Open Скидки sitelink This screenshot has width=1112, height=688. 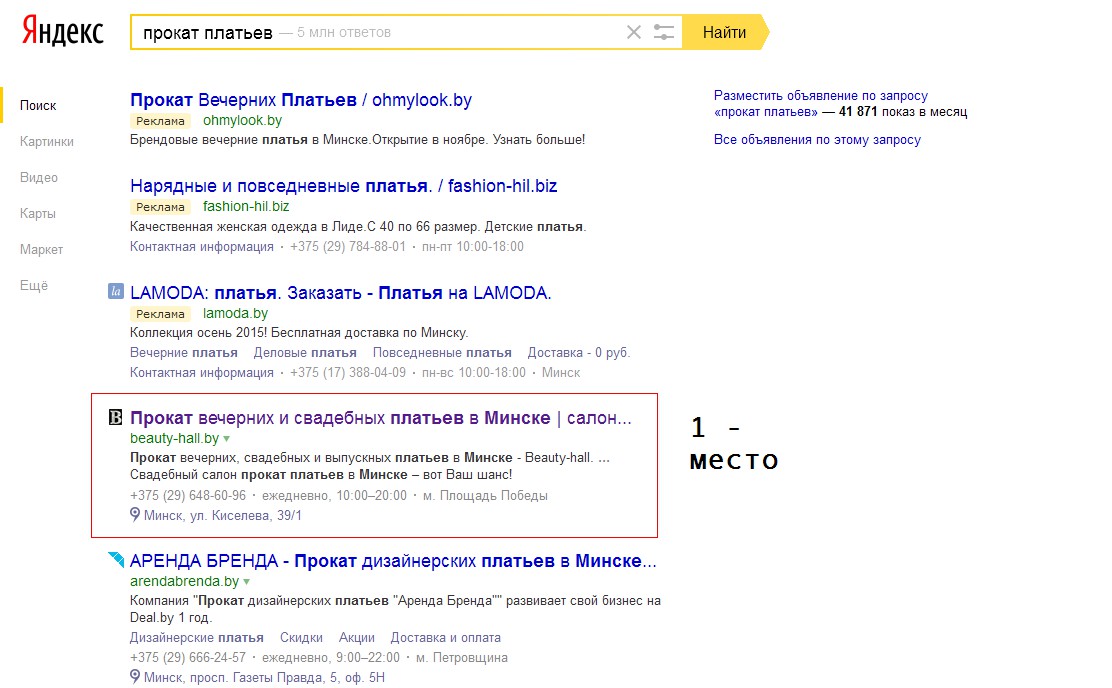pos(301,638)
